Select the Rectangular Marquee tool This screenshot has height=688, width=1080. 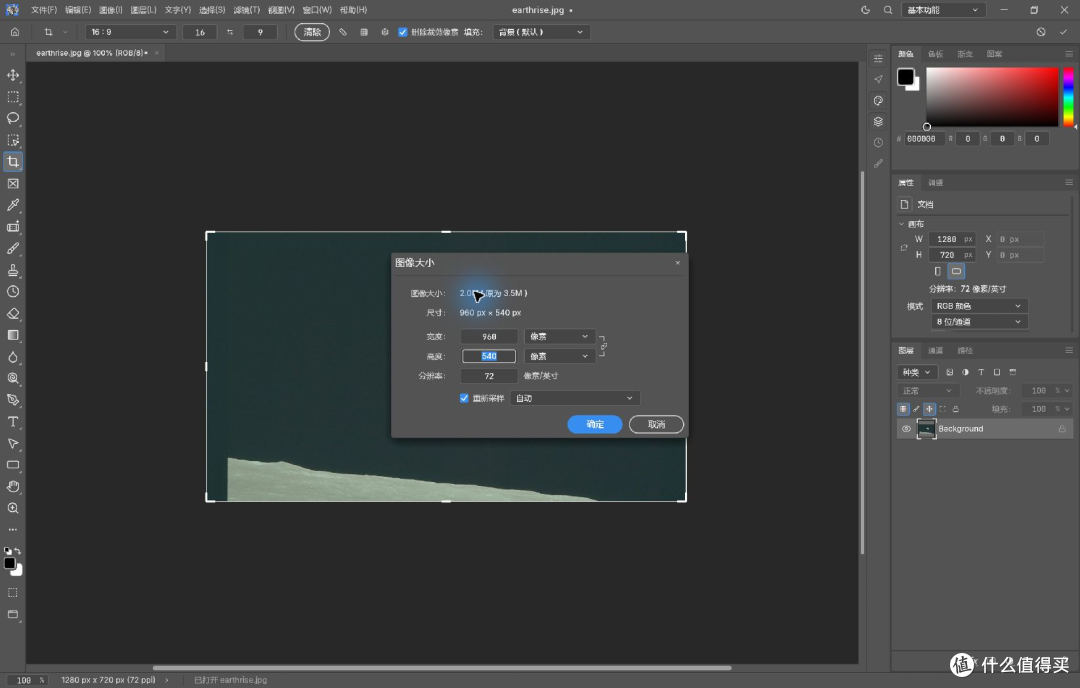click(13, 97)
